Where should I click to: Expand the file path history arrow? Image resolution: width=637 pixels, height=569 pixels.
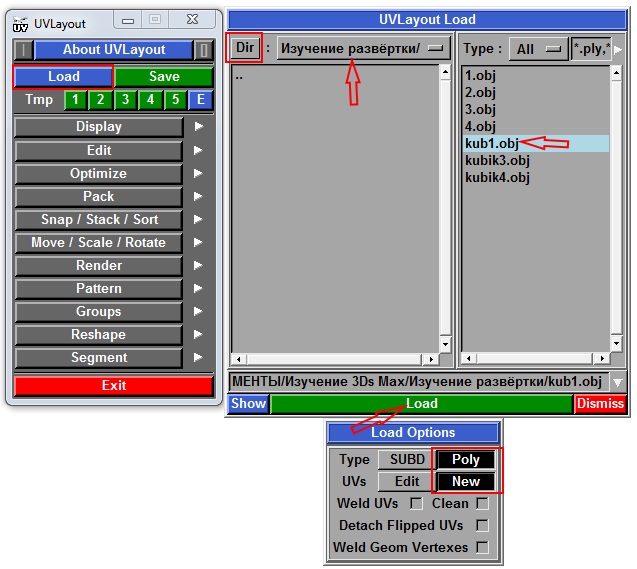617,382
